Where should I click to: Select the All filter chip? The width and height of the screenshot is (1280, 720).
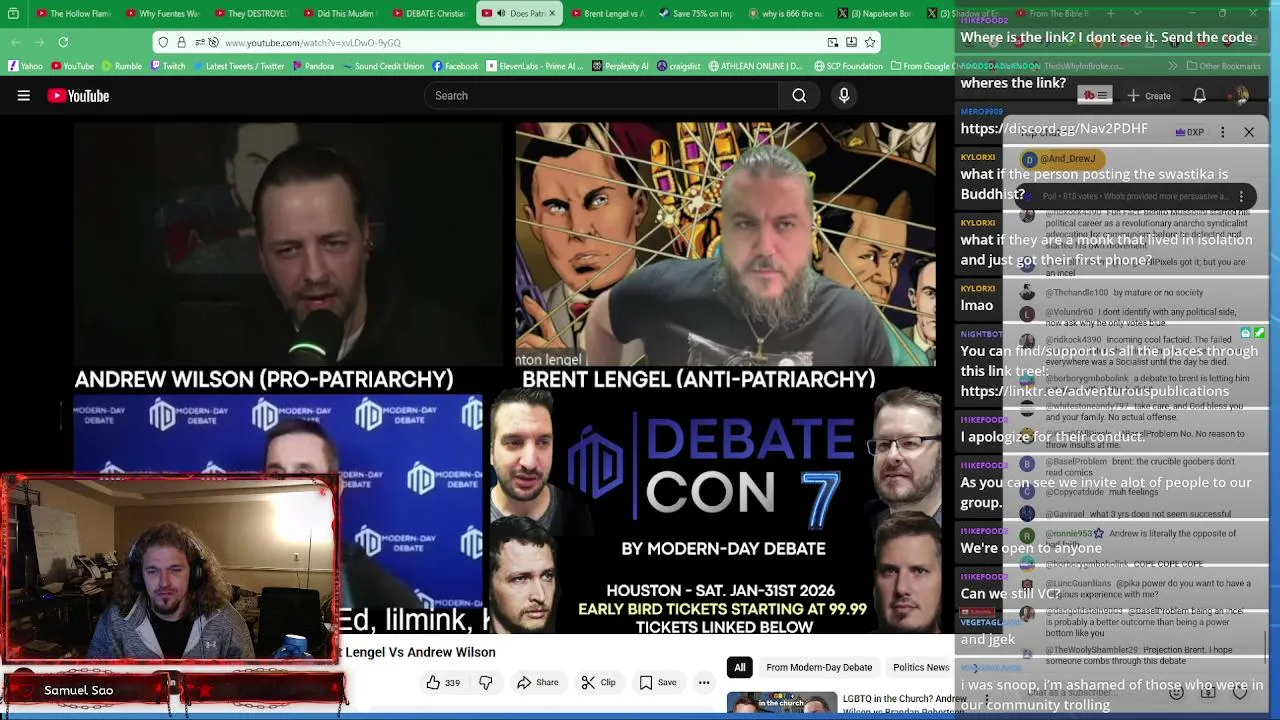pos(740,668)
